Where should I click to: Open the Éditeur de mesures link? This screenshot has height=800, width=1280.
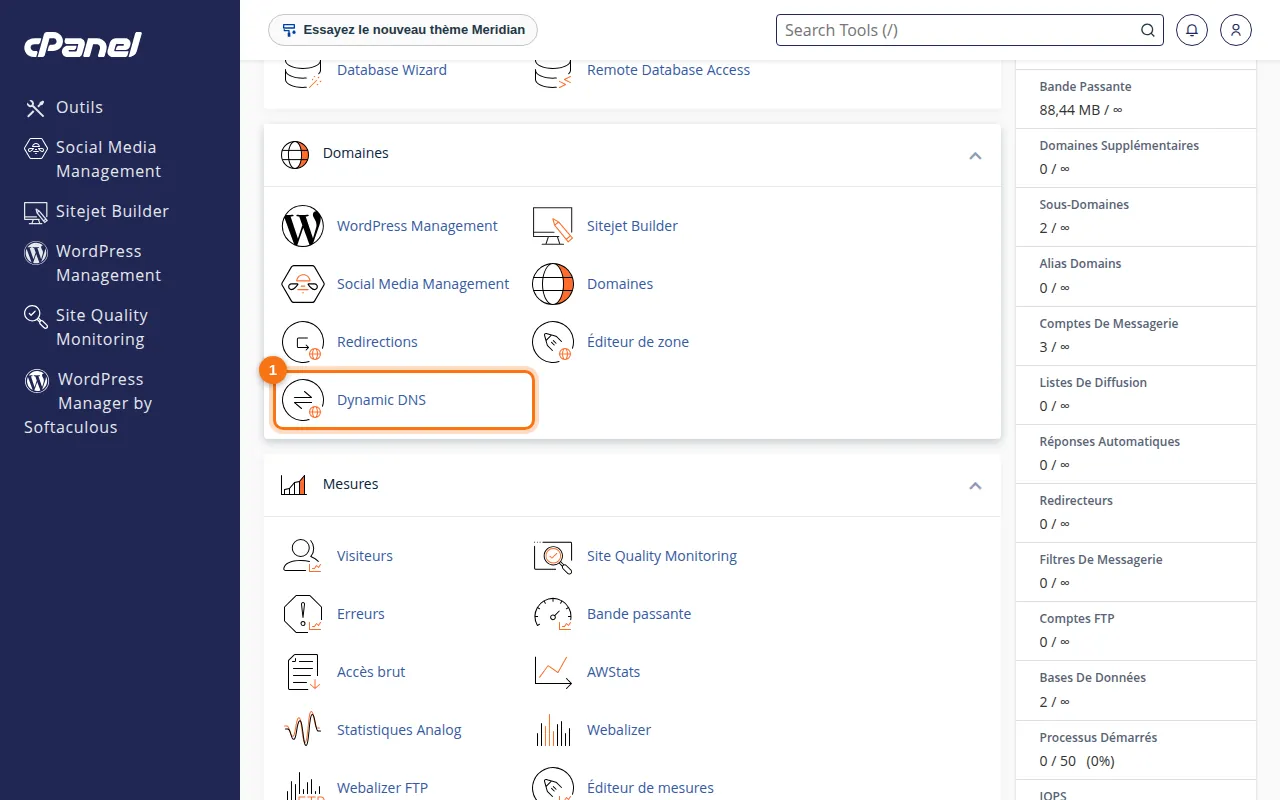coord(650,788)
